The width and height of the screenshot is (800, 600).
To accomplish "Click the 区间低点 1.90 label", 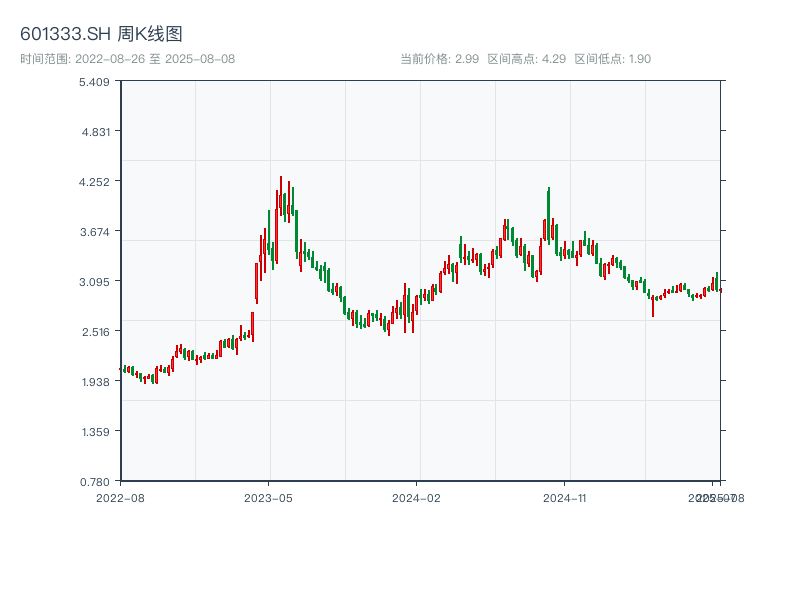I will [612, 59].
